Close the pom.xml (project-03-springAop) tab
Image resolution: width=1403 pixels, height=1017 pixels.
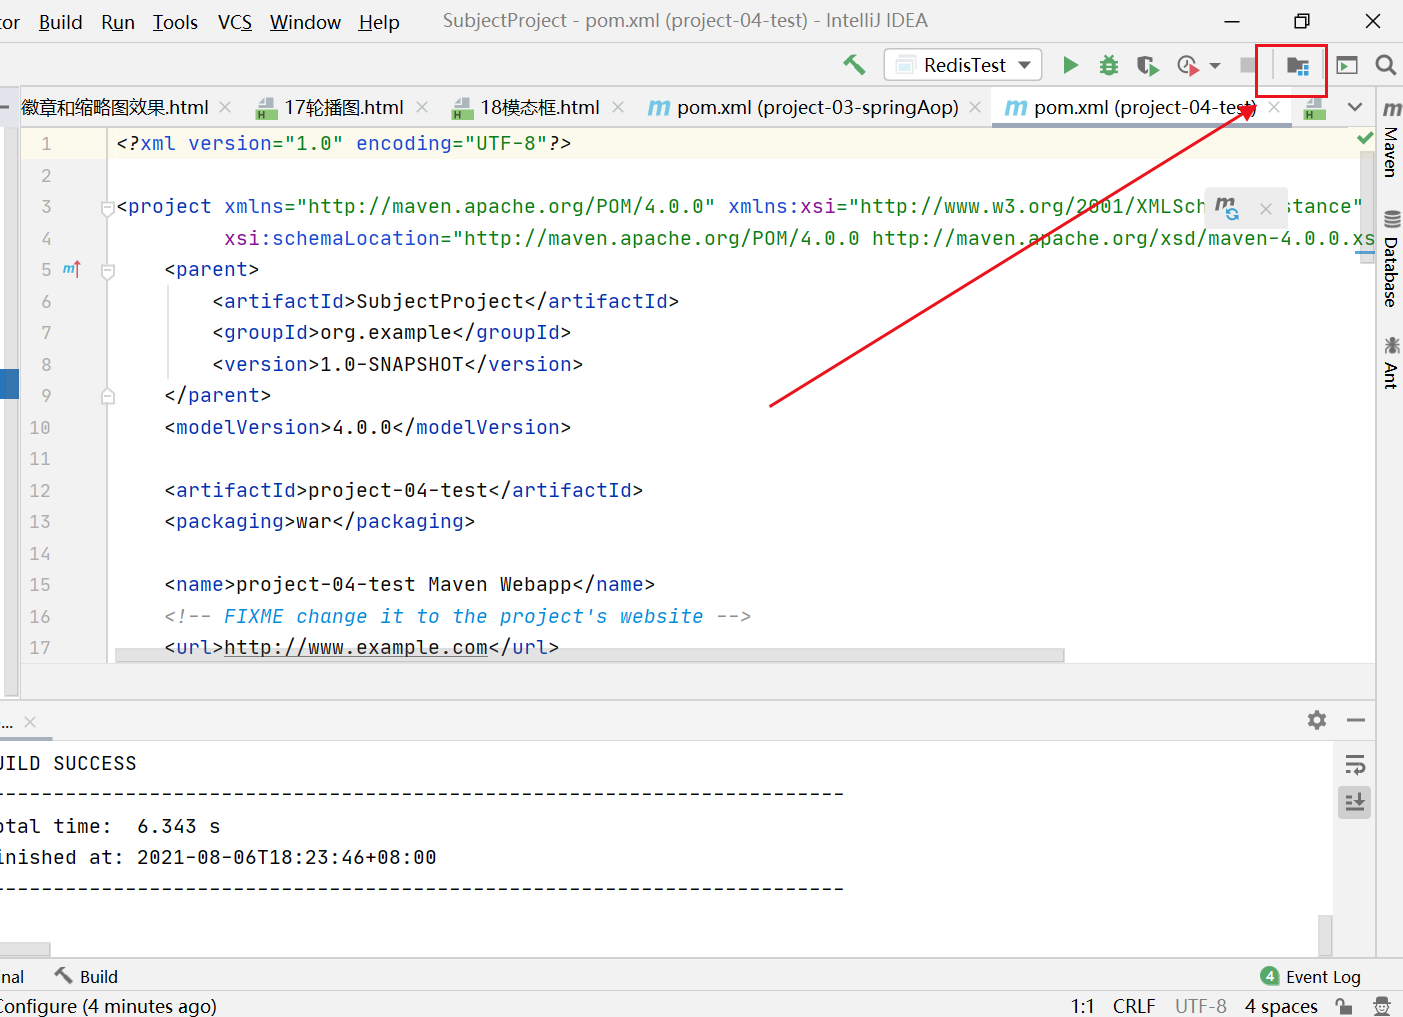tap(975, 107)
